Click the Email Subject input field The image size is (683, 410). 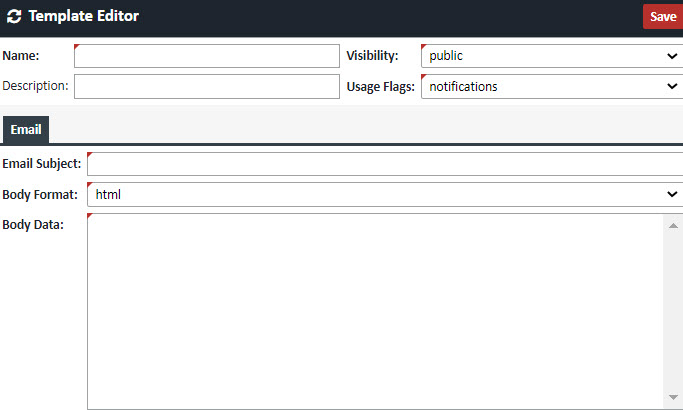coord(385,164)
